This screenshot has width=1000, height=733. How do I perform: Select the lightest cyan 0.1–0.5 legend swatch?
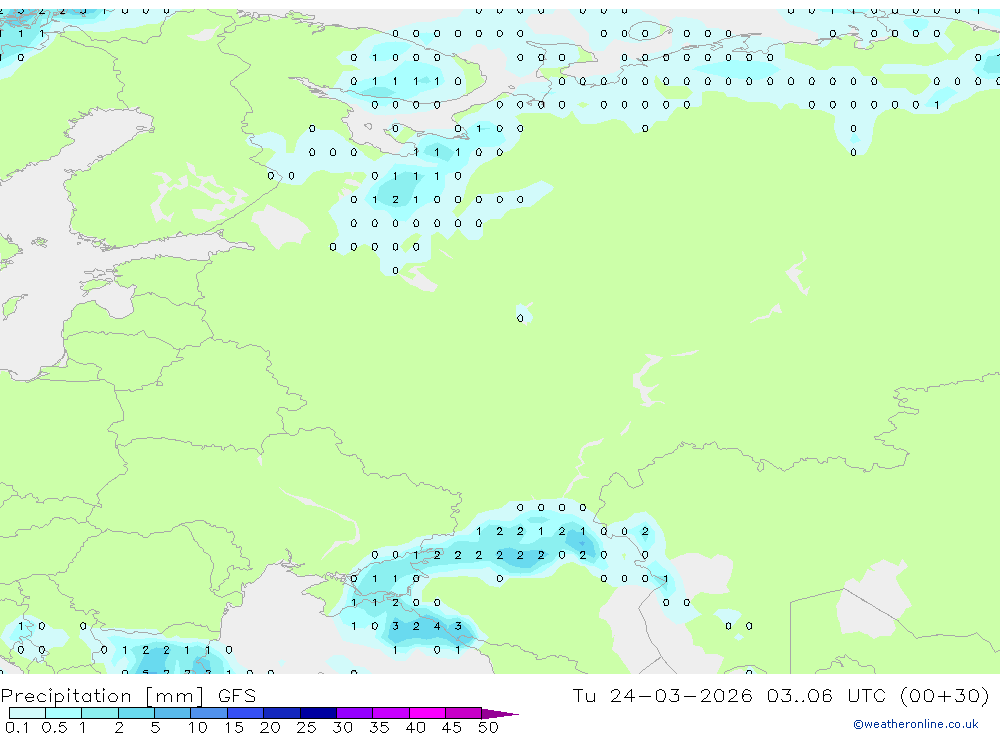(x=27, y=713)
